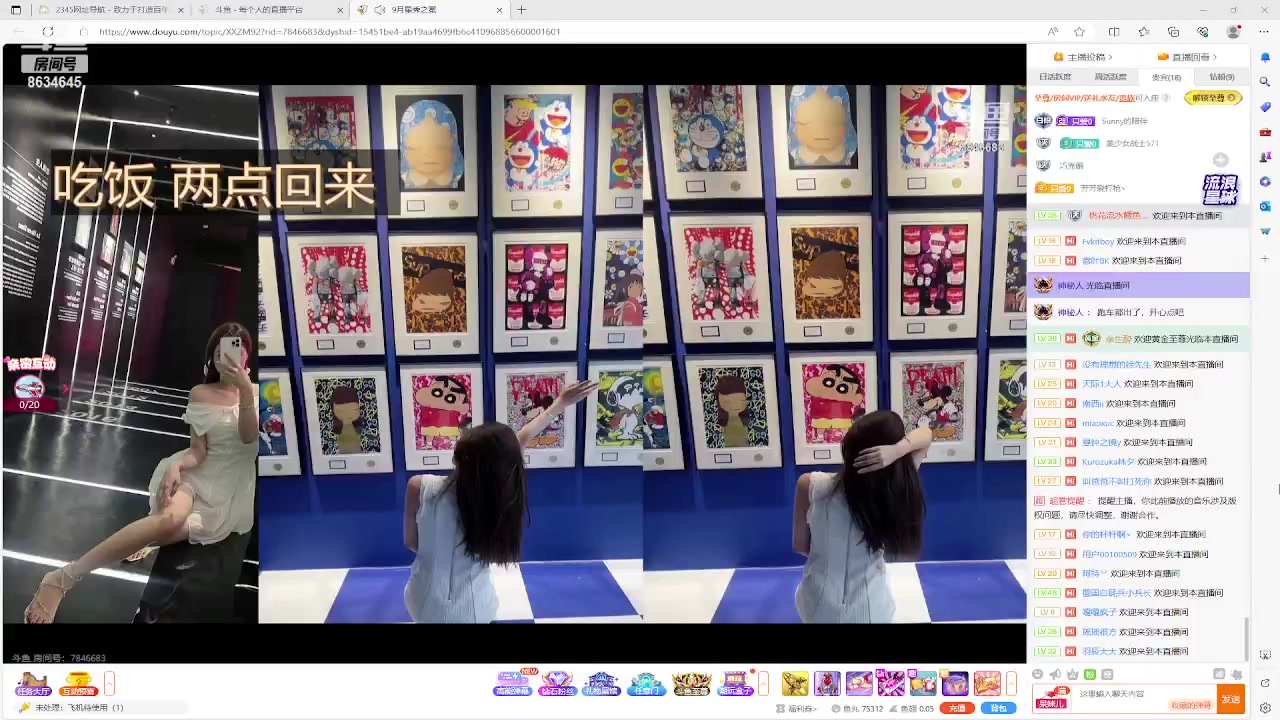Viewport: 1280px width, 720px height.
Task: Click the emoji smiley icon above chat input
Action: [1037, 675]
